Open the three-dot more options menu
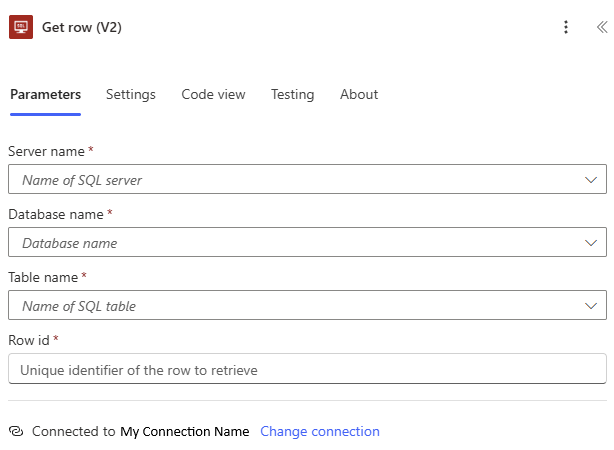Screen dimensions: 614x450 pyautogui.click(x=566, y=27)
